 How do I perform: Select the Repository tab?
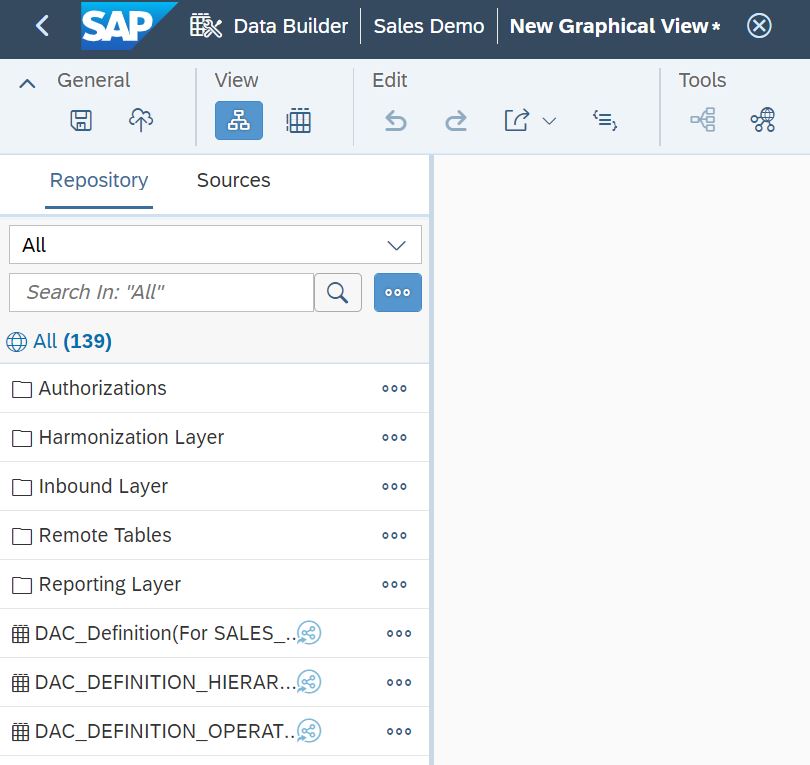[x=99, y=180]
